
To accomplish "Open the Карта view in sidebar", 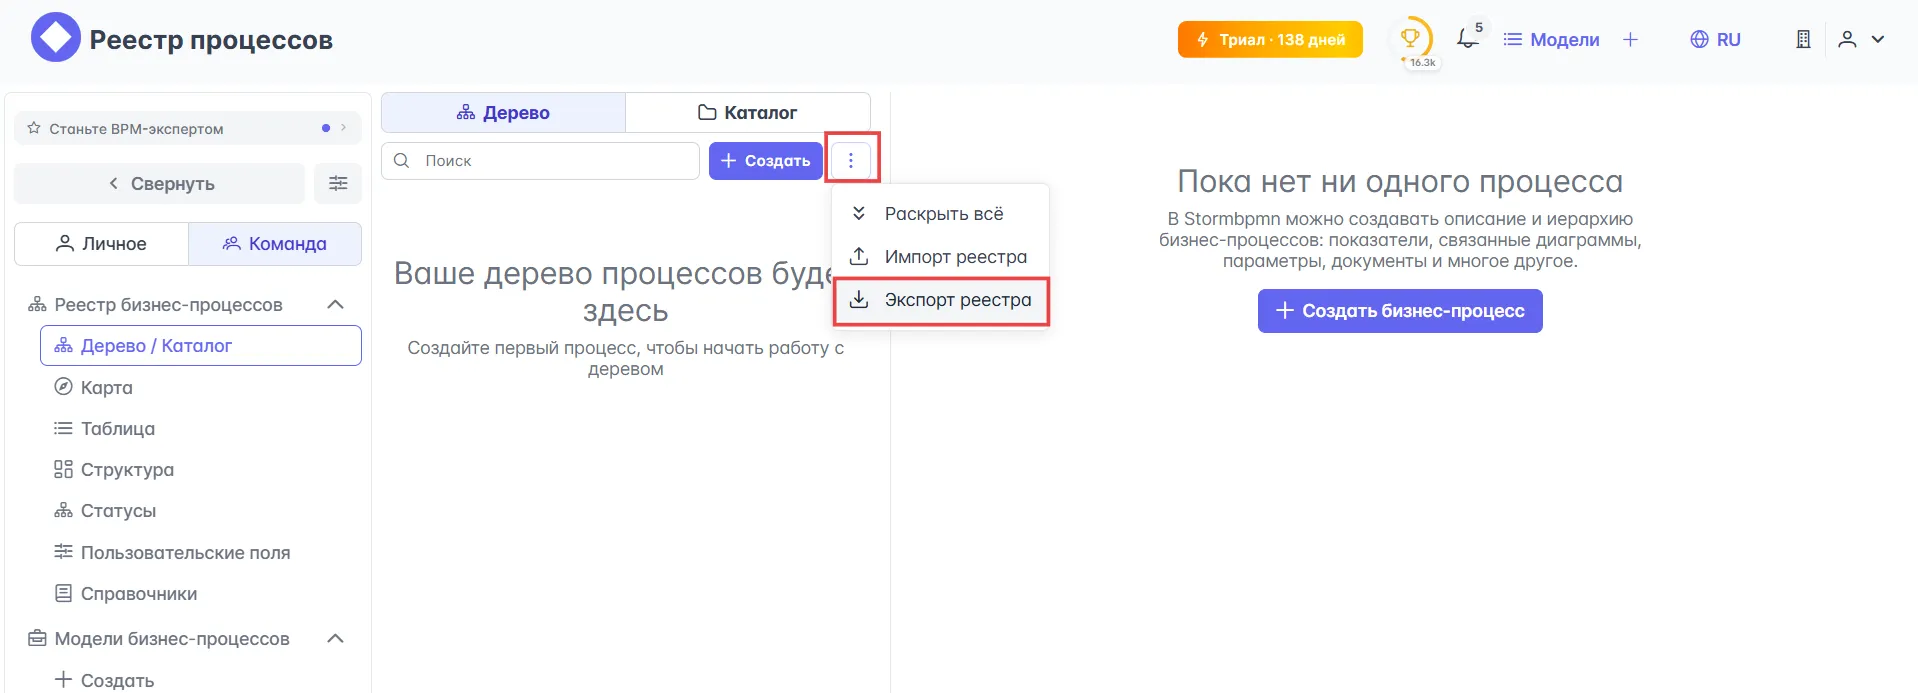I will tap(106, 387).
